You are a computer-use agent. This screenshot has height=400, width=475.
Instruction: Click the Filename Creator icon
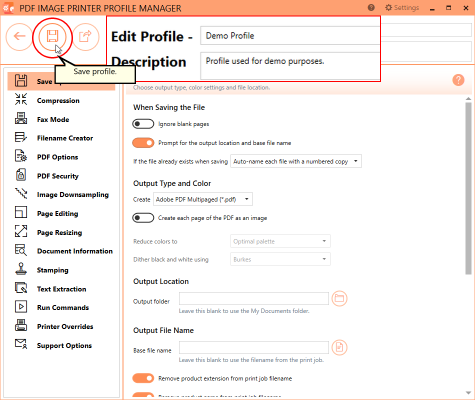[21, 137]
